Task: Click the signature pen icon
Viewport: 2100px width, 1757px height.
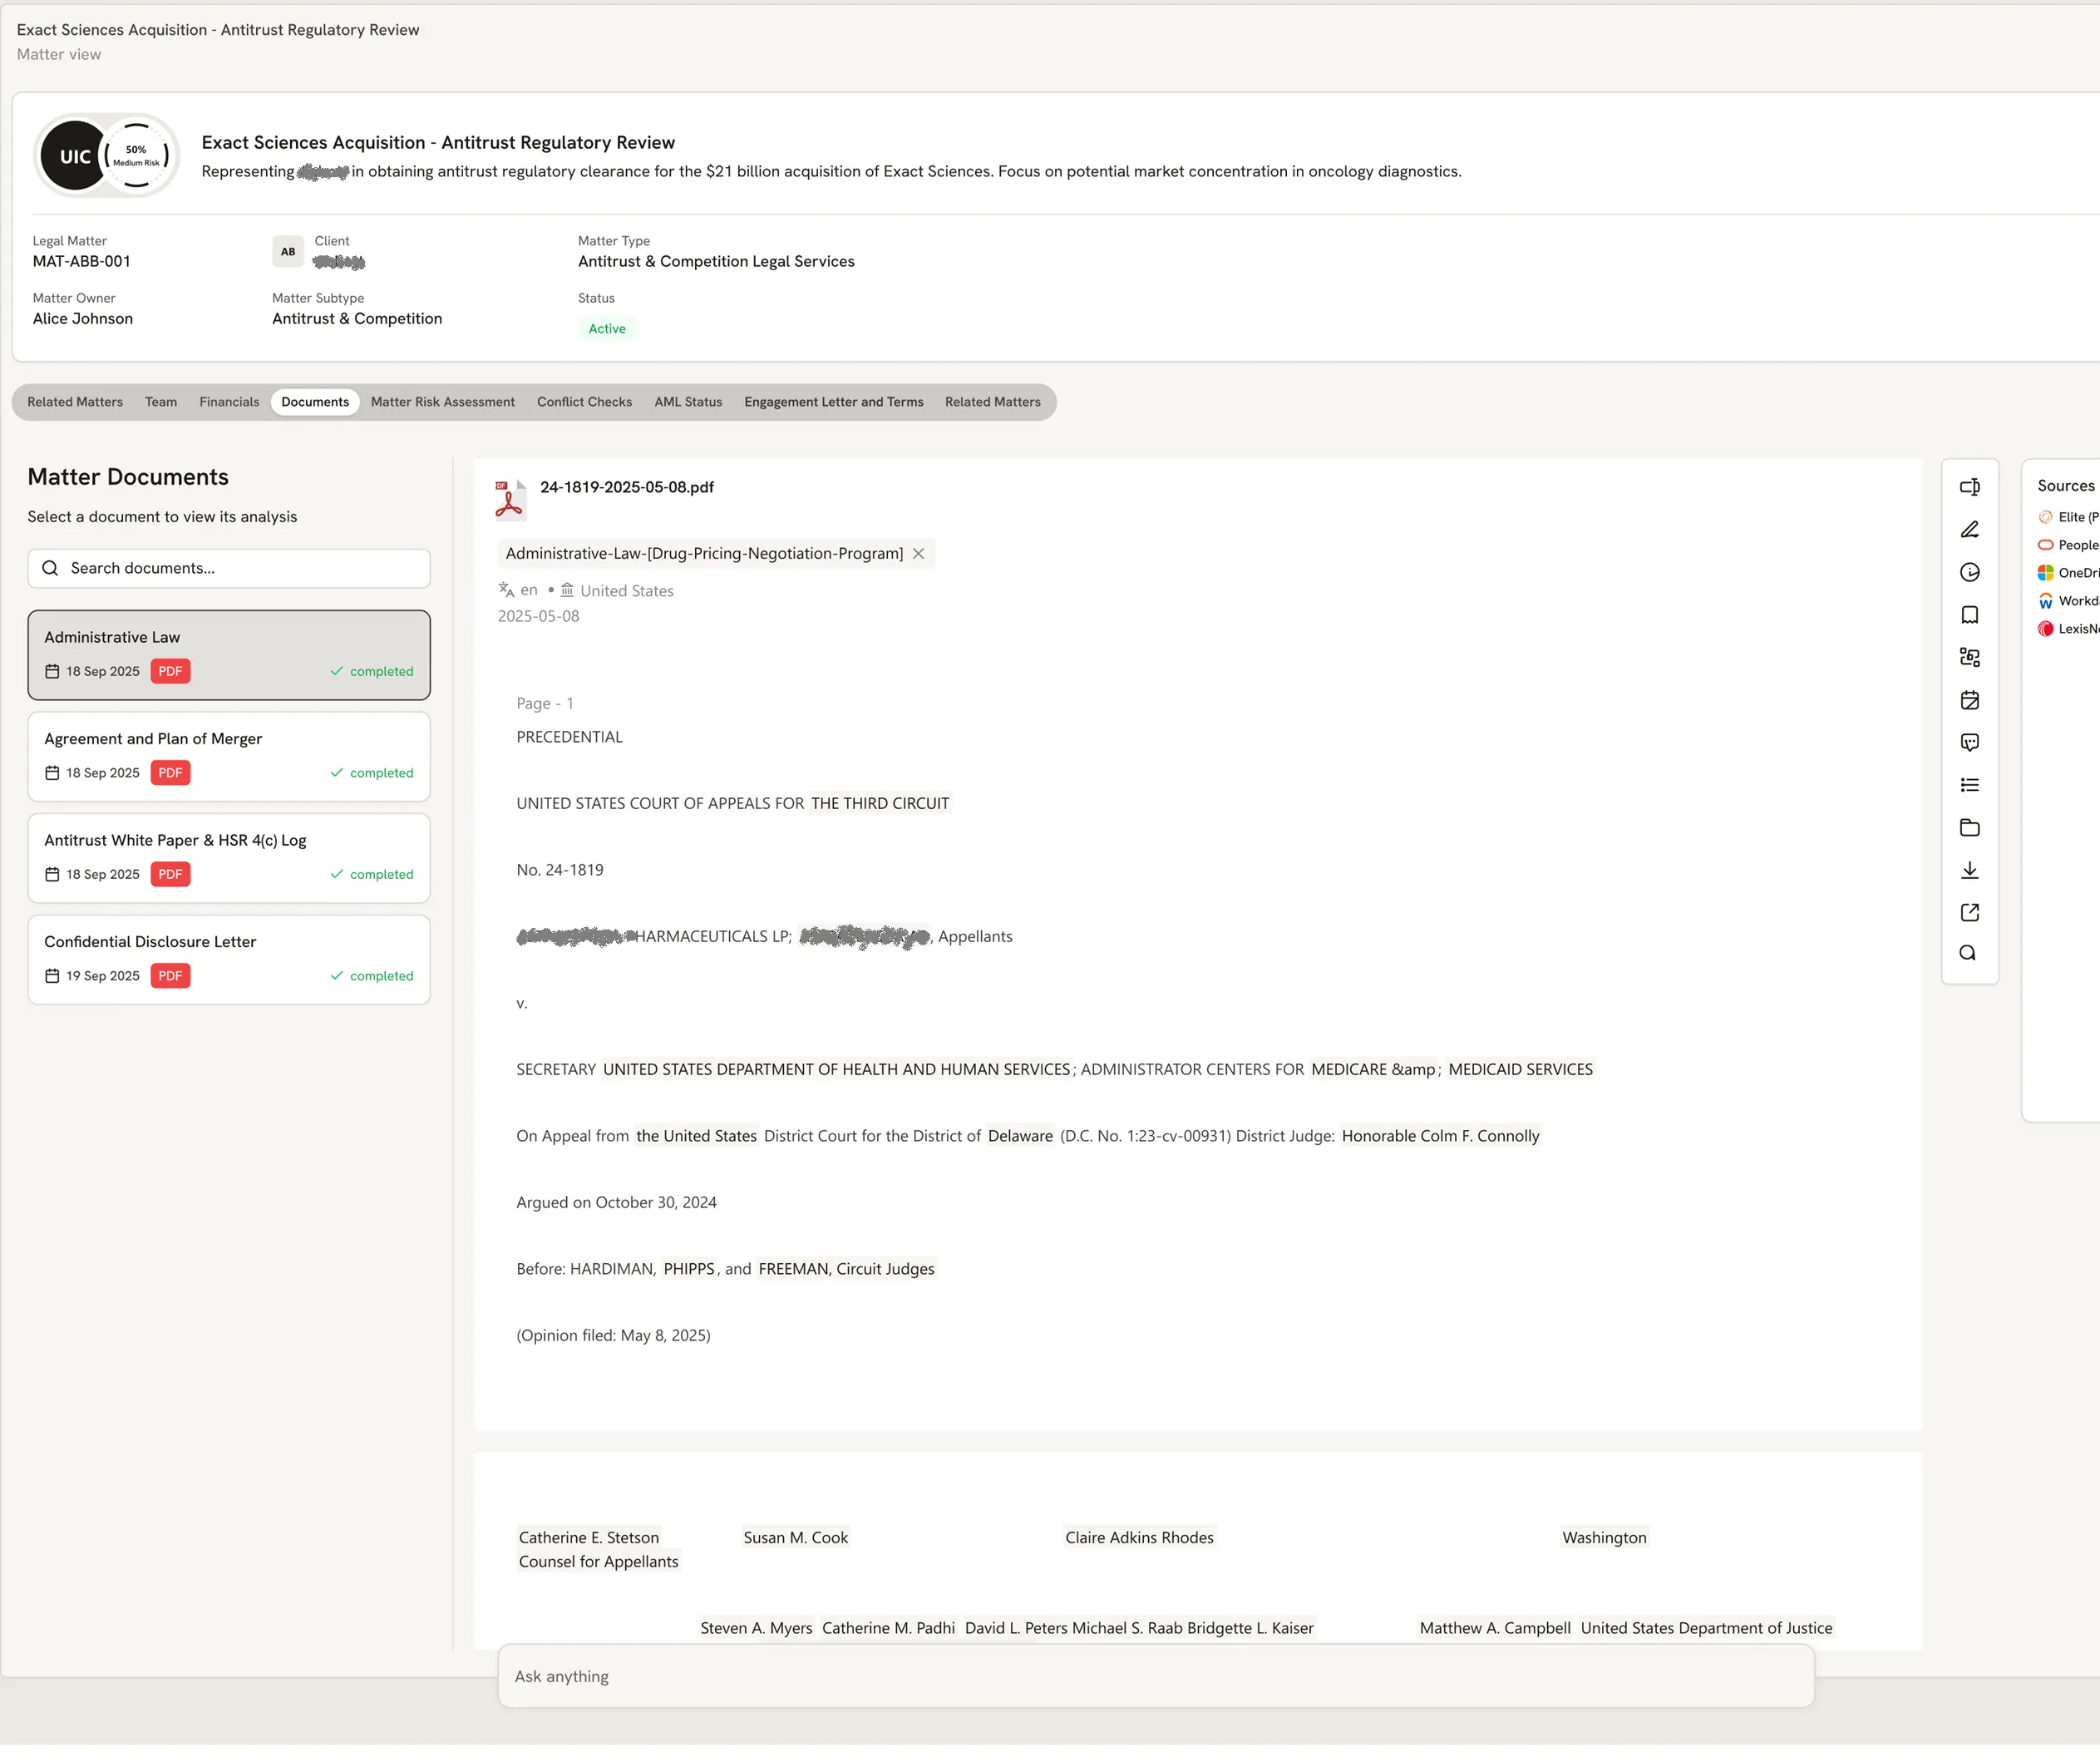Action: [1969, 530]
